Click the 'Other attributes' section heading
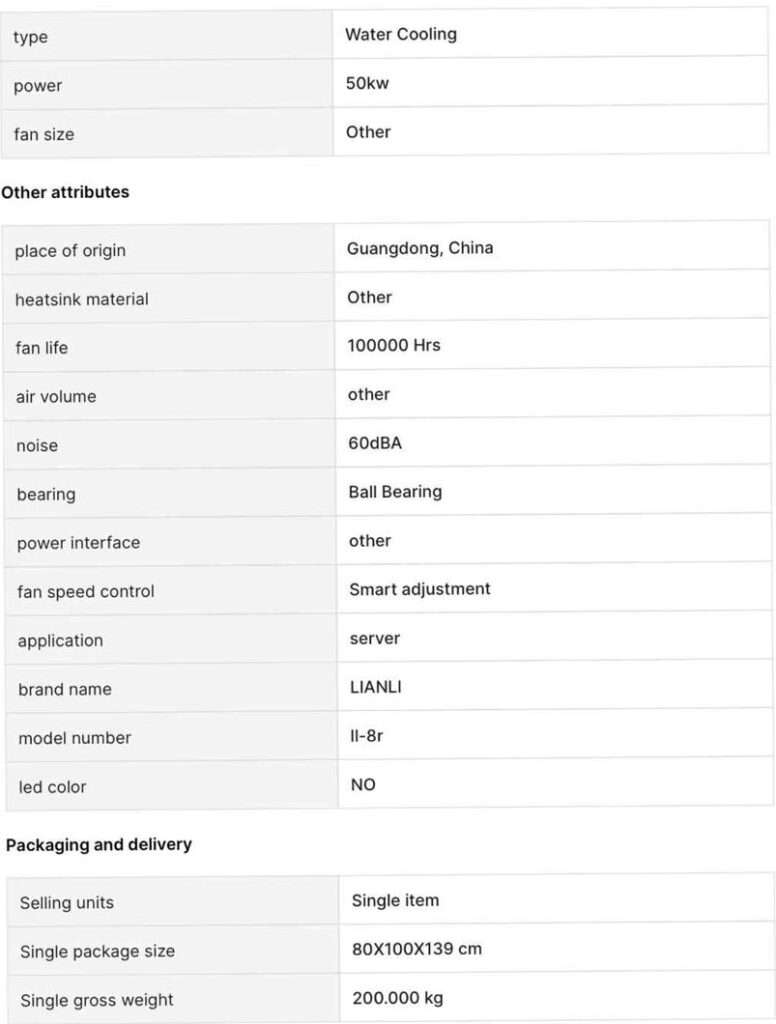 65,192
